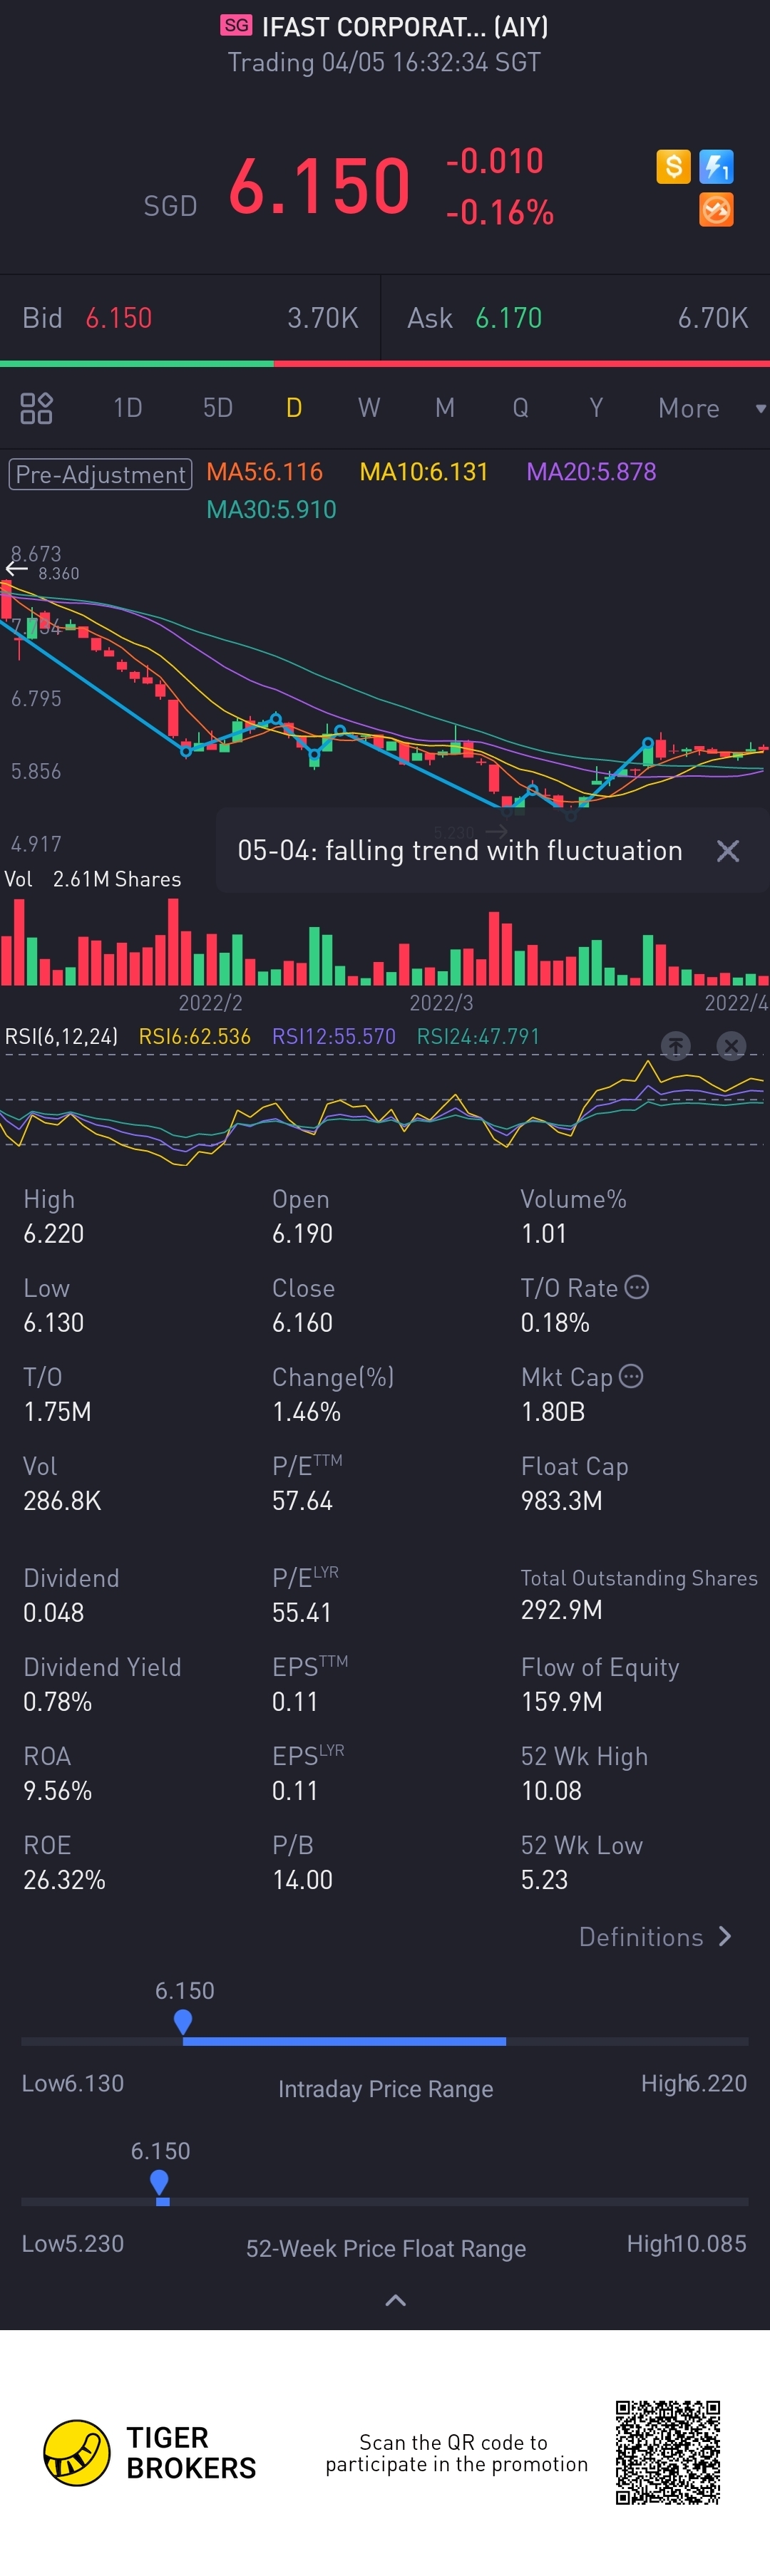Click the left arrow on the price chart
The image size is (770, 2576).
pyautogui.click(x=16, y=569)
